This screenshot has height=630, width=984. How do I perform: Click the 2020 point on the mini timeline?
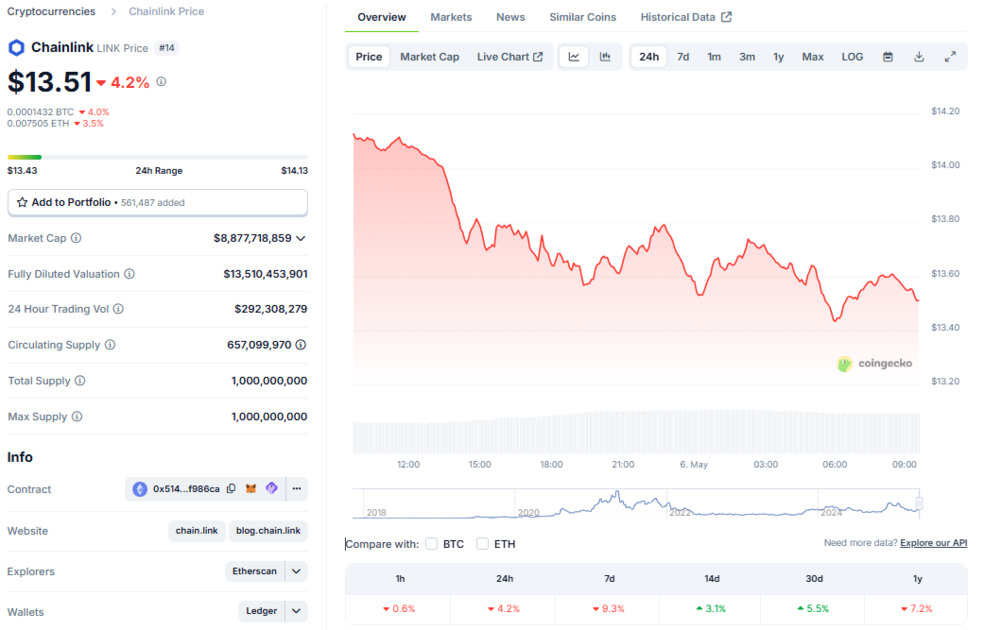528,513
